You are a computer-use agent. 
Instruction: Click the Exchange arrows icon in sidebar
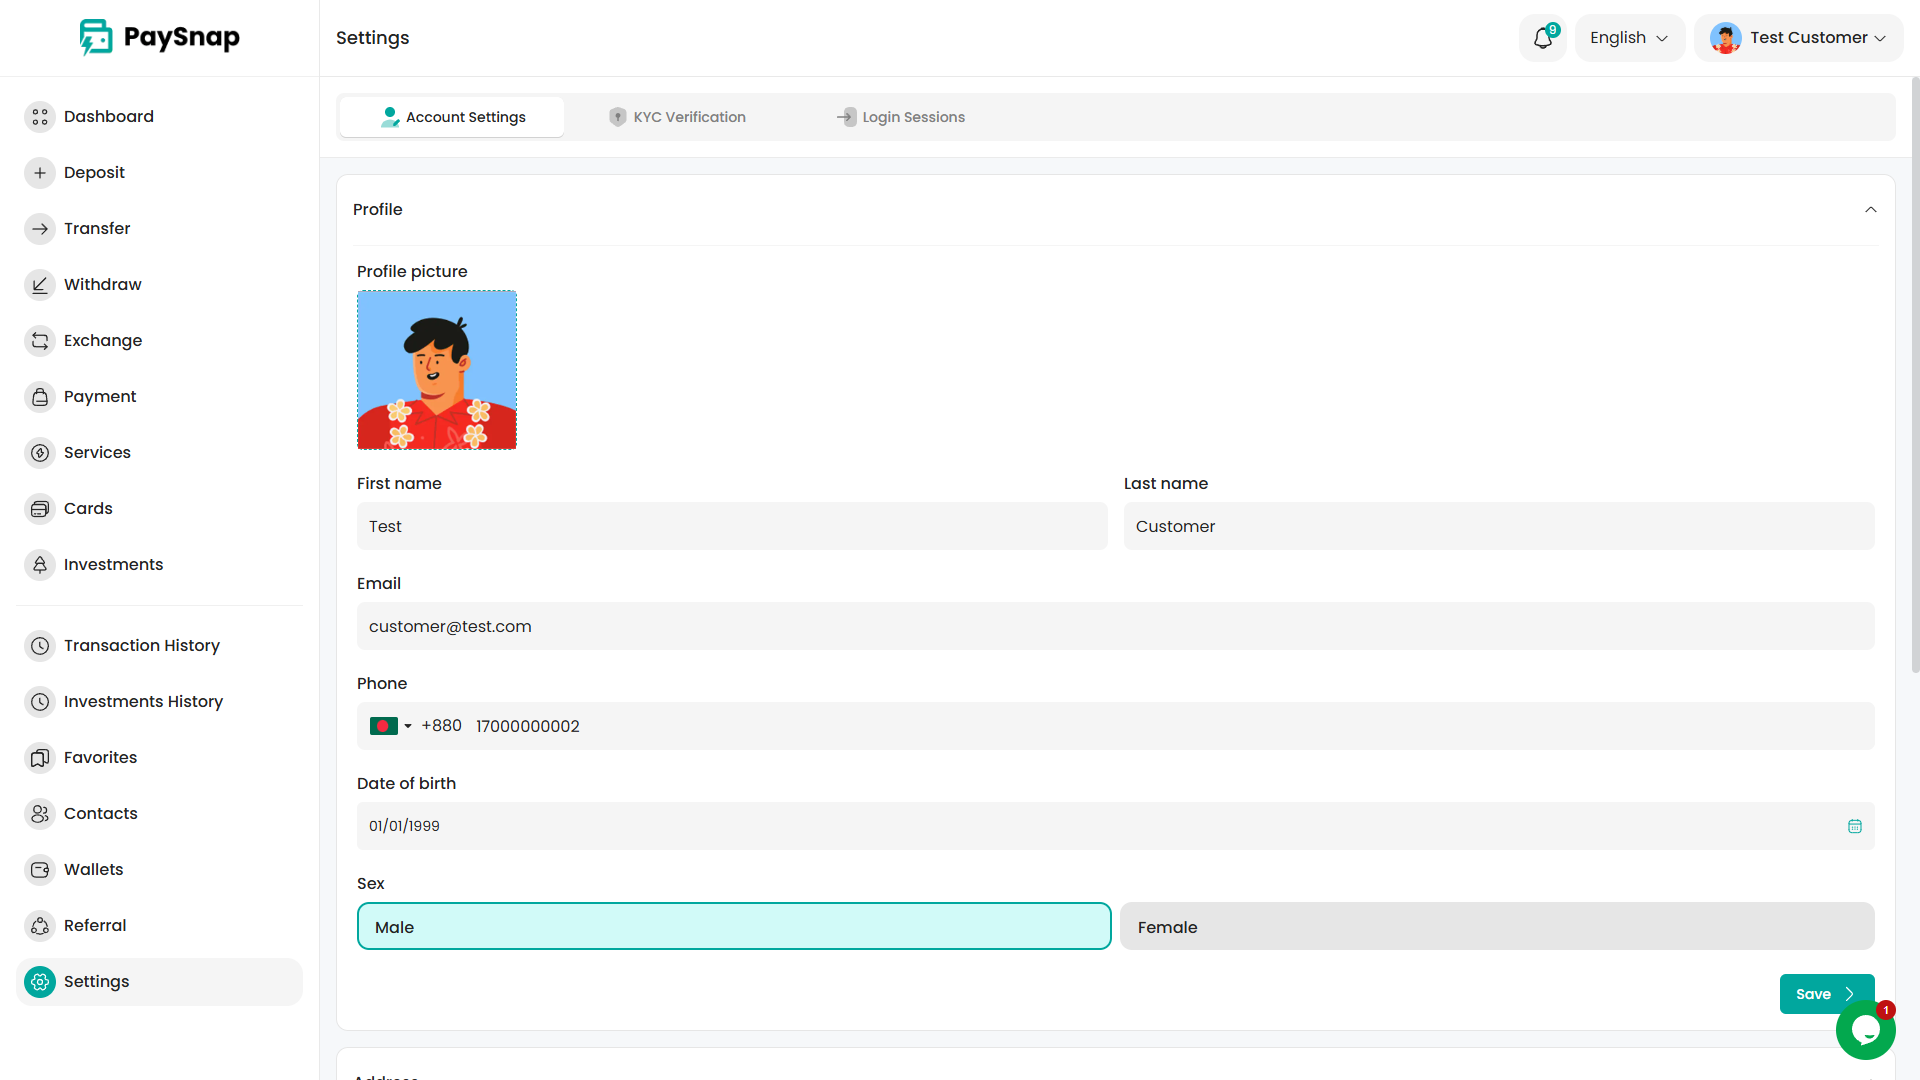click(x=40, y=341)
